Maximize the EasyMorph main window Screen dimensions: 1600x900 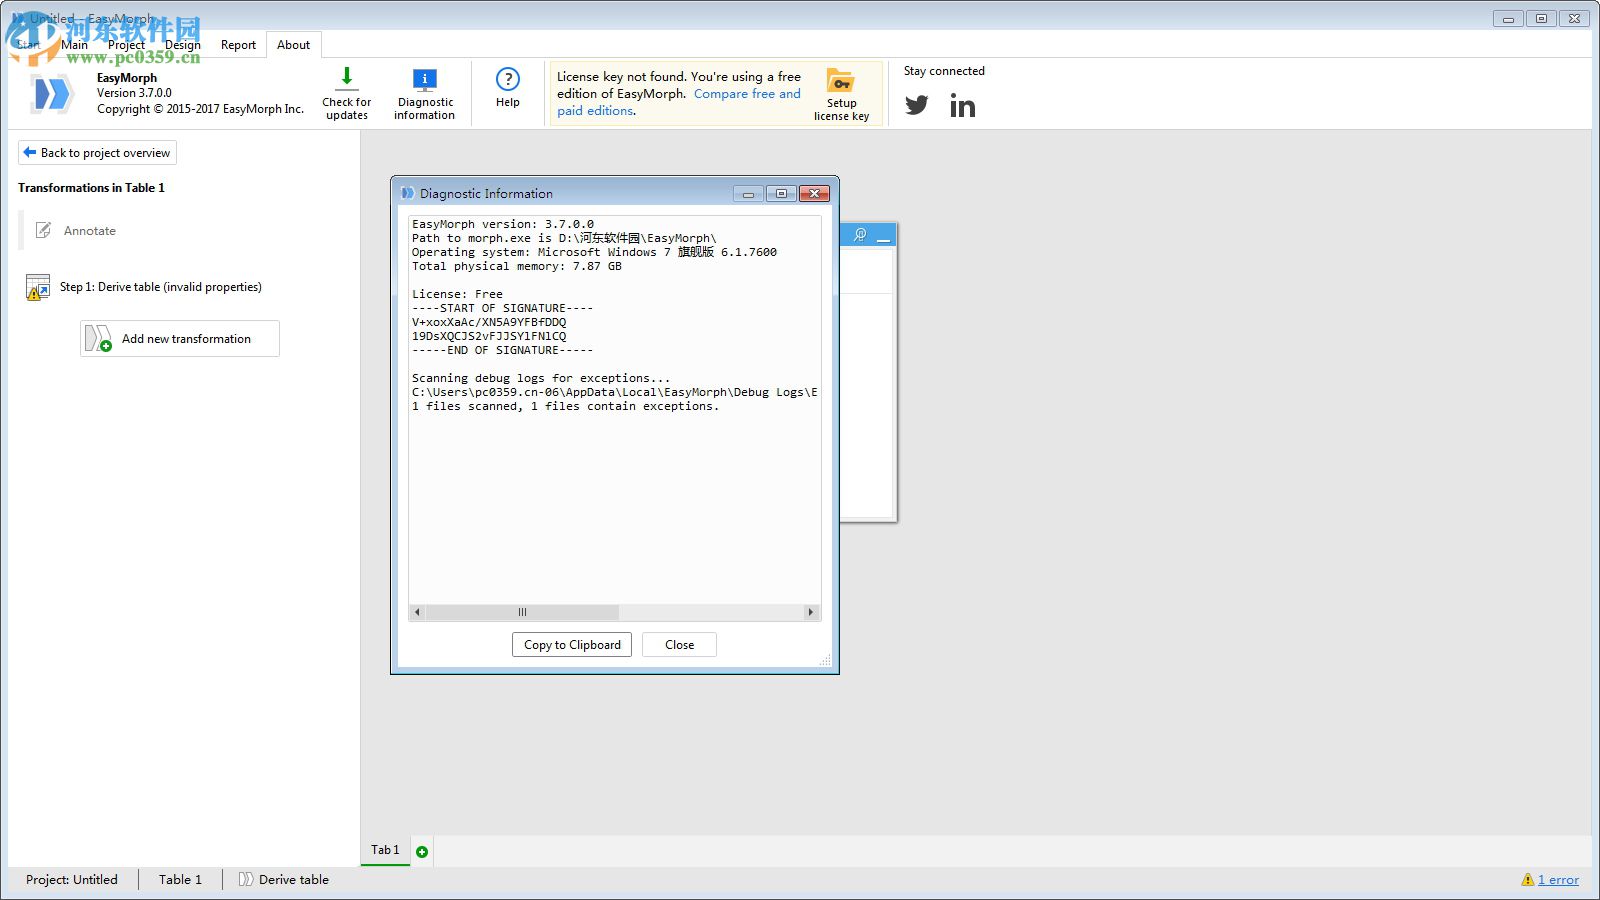click(x=1541, y=18)
